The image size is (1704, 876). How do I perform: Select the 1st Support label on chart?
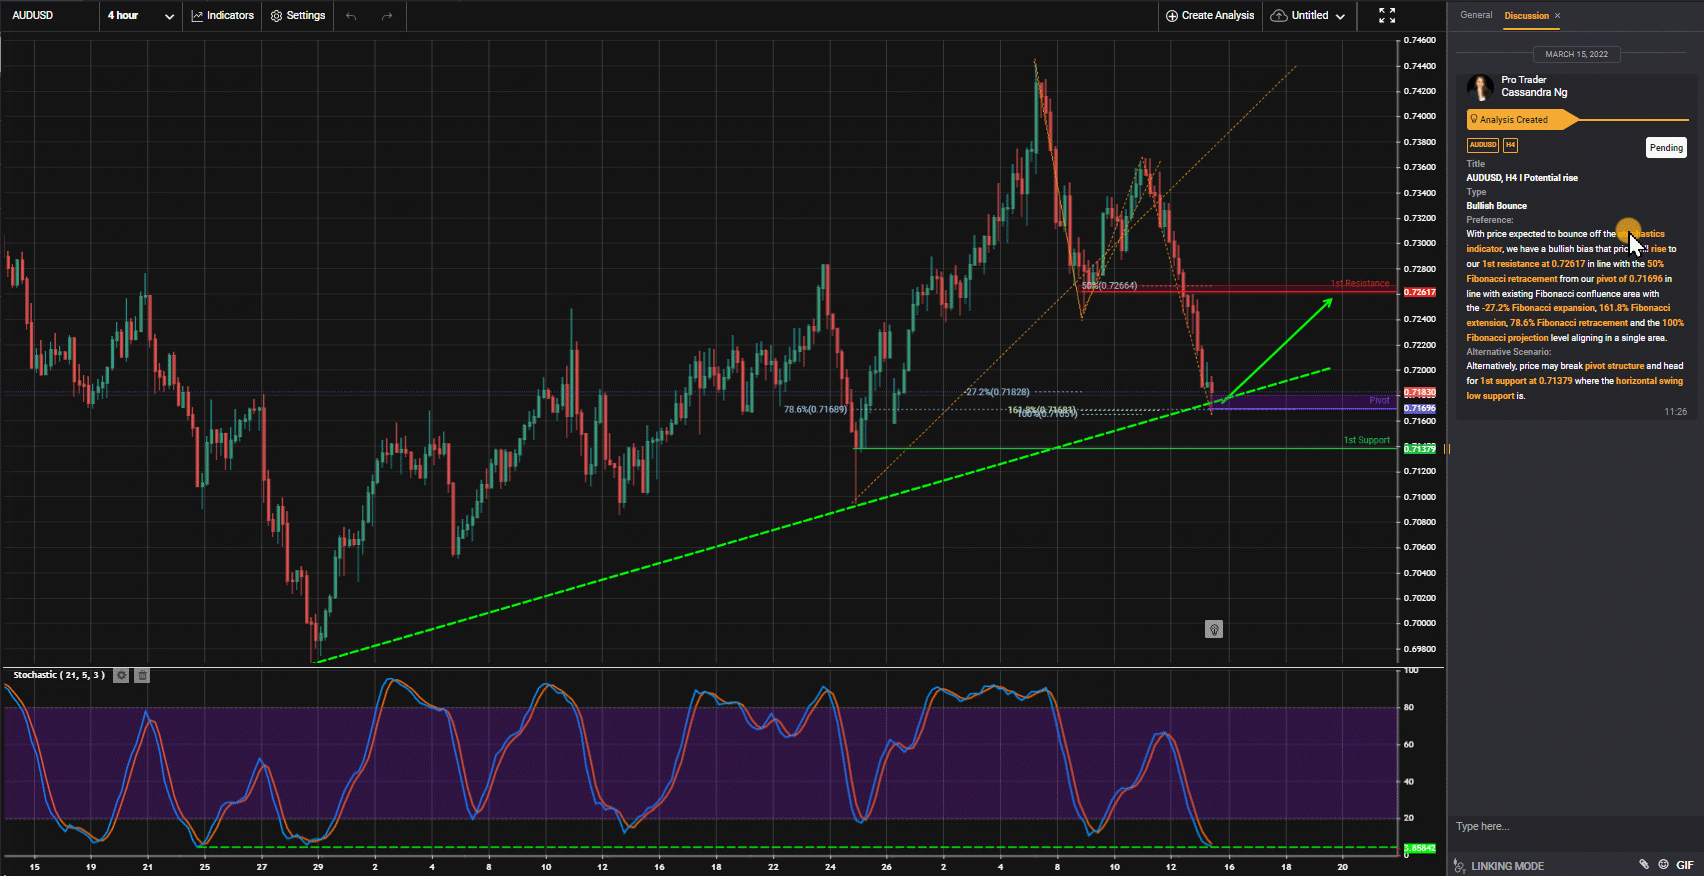1366,440
